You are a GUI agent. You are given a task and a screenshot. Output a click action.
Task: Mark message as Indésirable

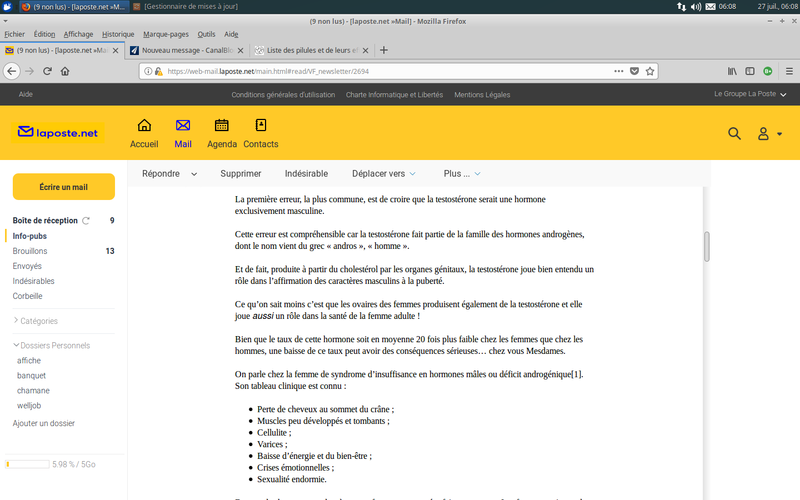(x=306, y=174)
